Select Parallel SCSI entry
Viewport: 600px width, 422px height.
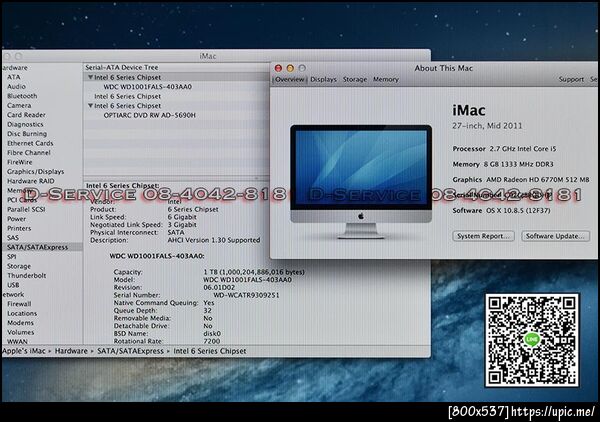pos(26,209)
